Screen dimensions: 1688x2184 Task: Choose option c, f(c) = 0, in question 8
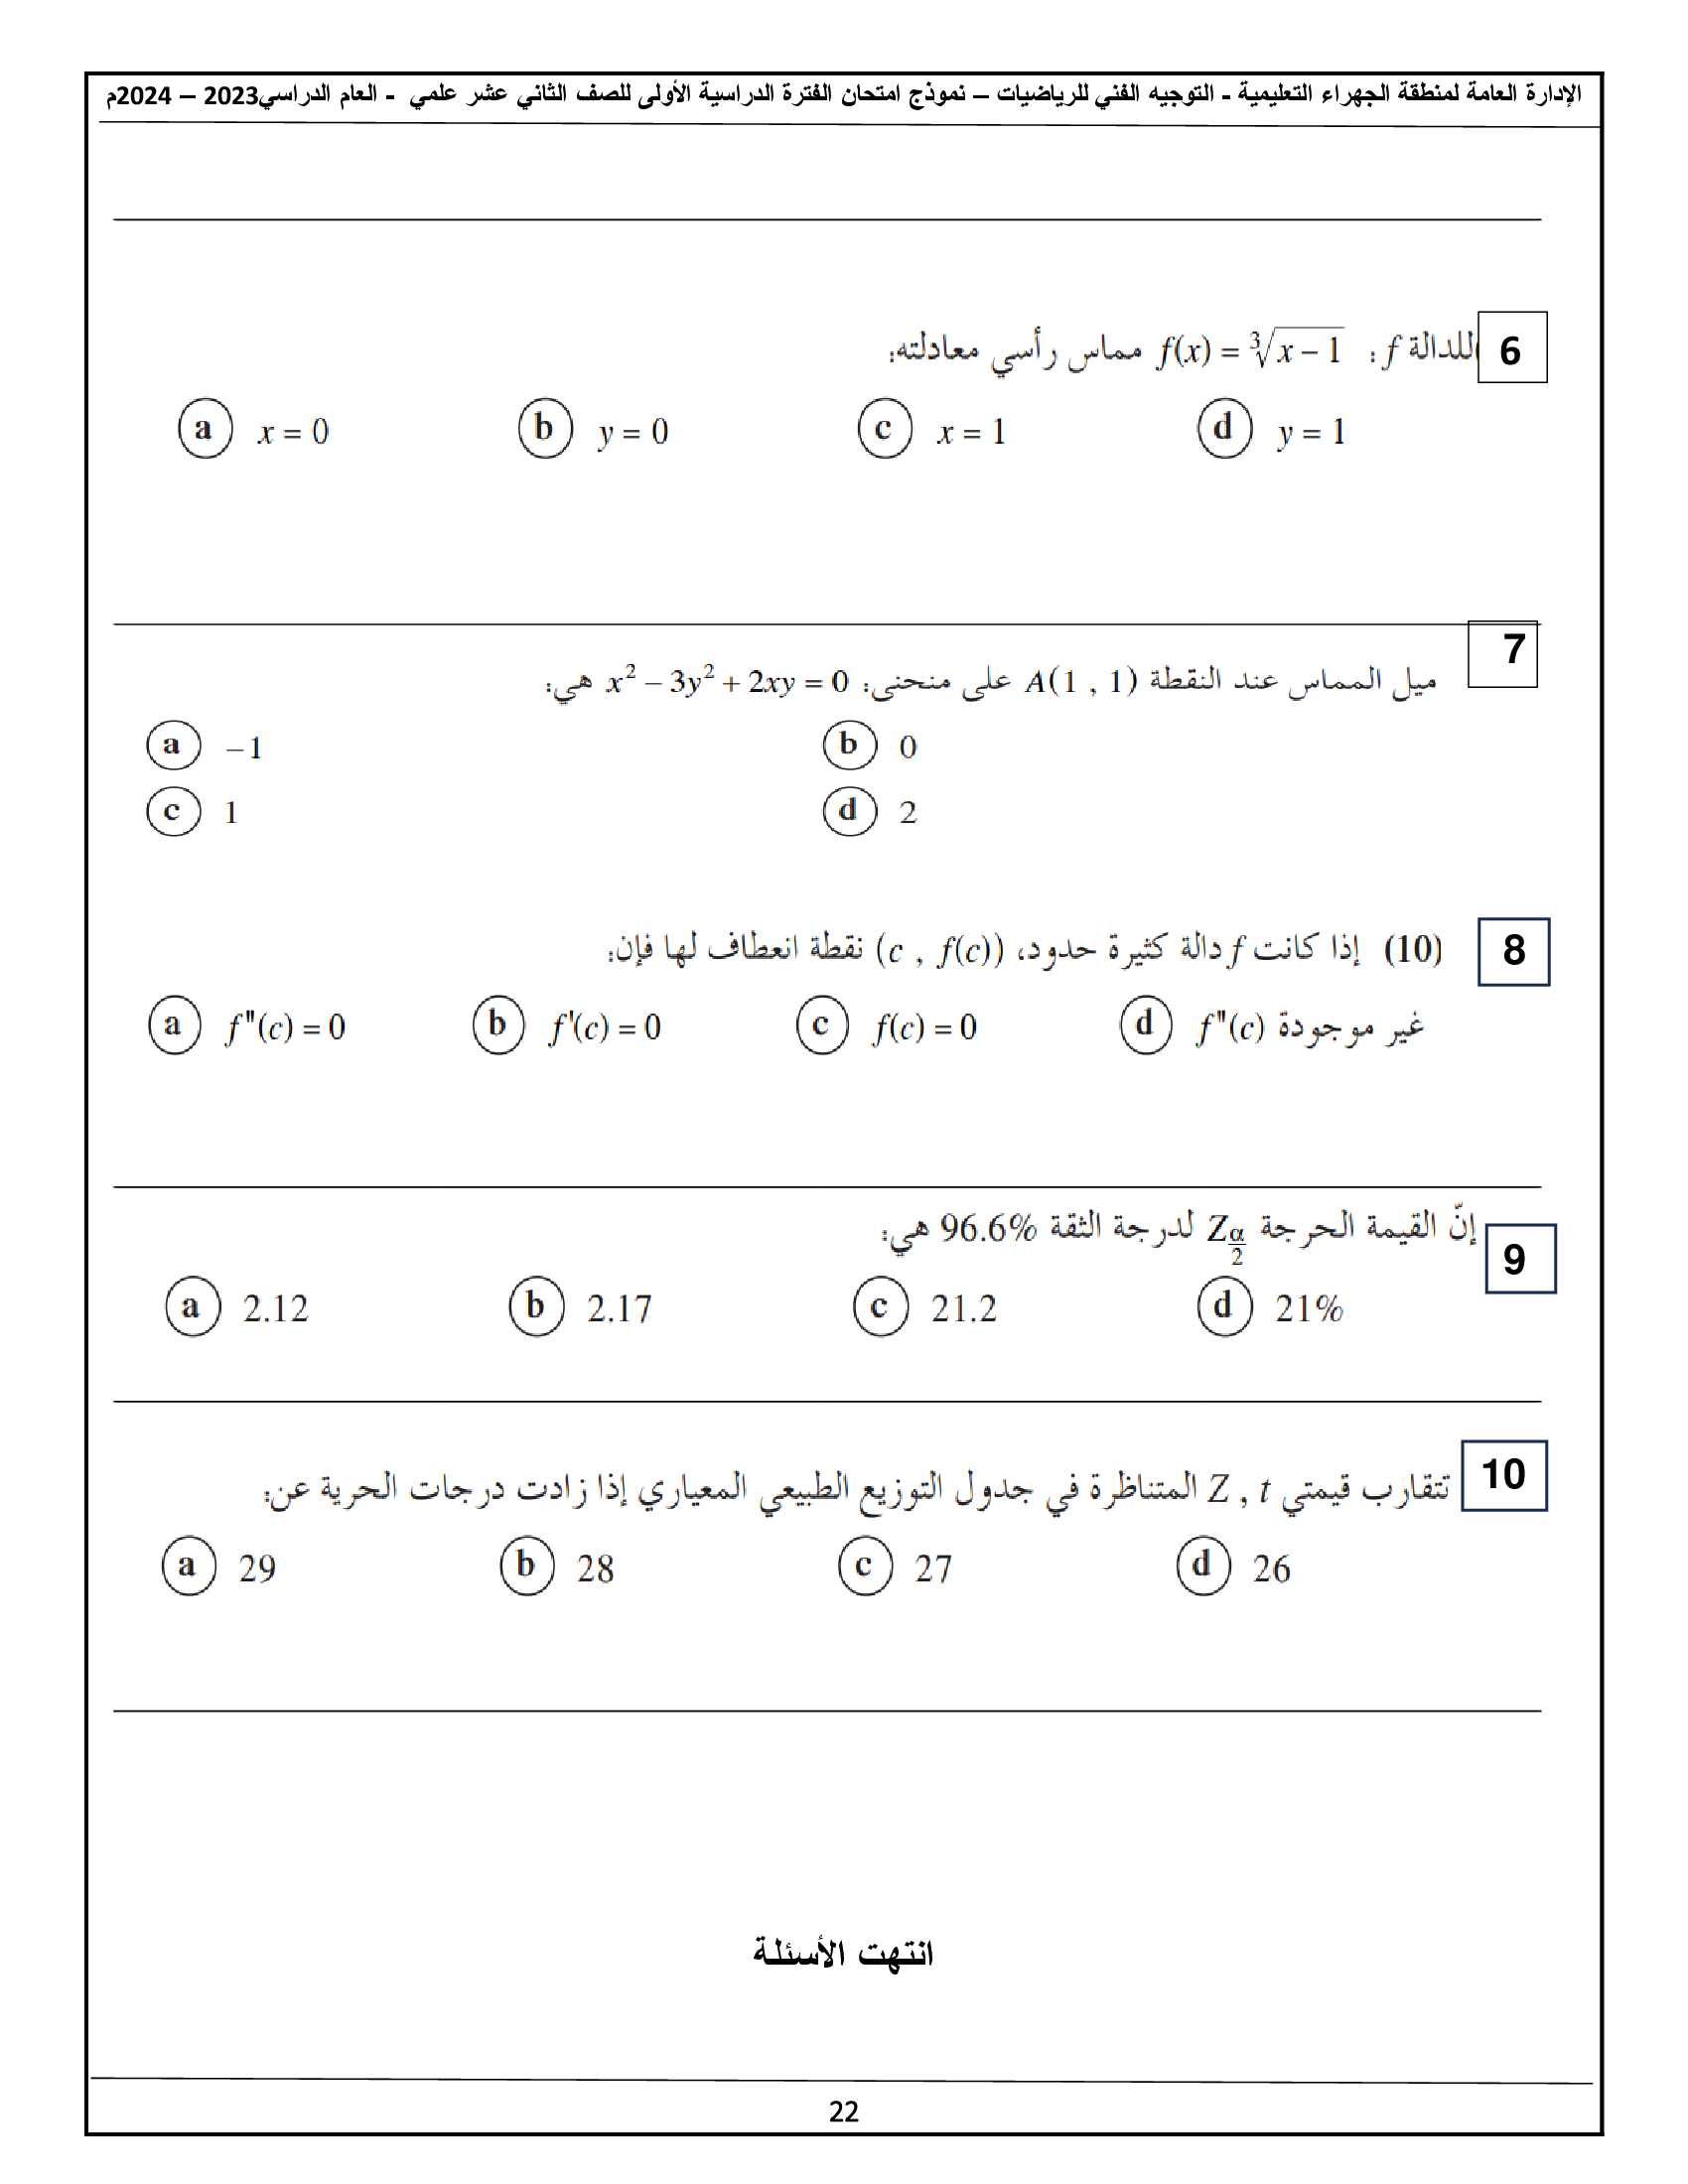coord(822,1025)
